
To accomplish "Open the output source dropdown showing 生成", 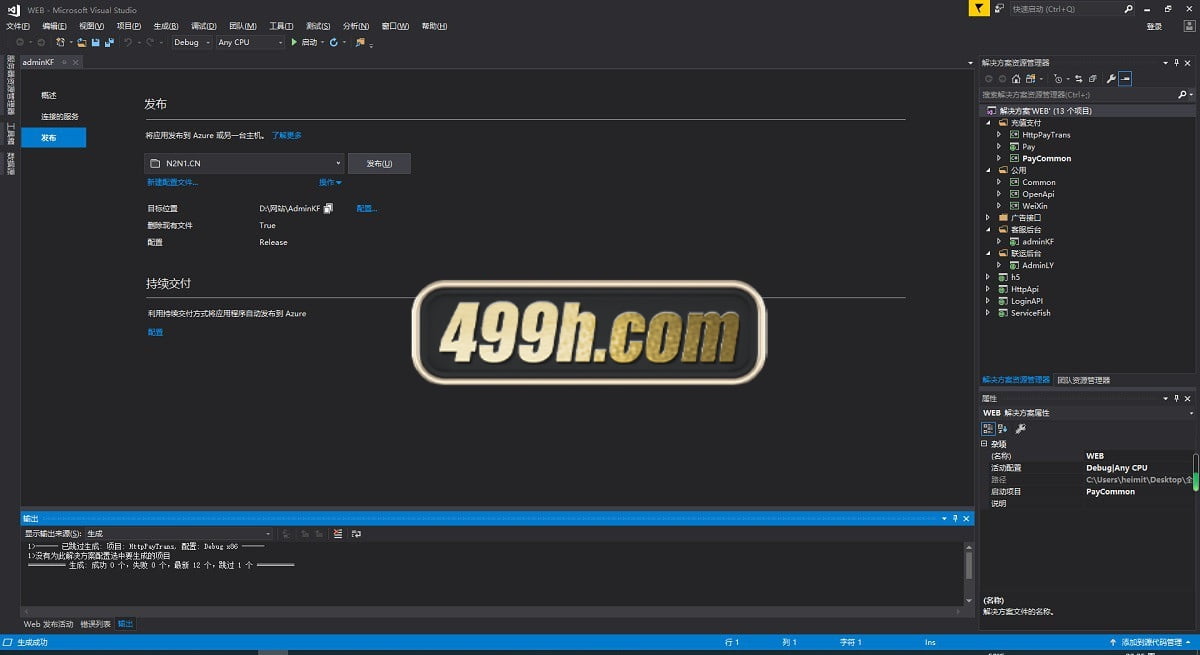I will [x=178, y=534].
